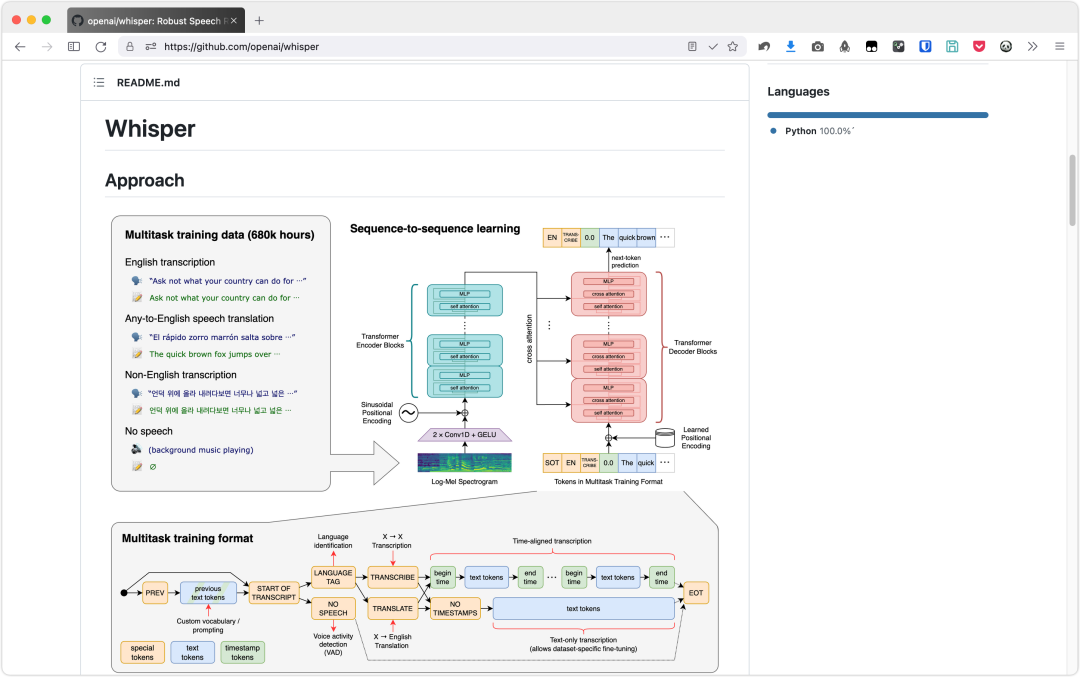Open the Firefox hamburger application menu
The width and height of the screenshot is (1080, 677).
point(1060,46)
